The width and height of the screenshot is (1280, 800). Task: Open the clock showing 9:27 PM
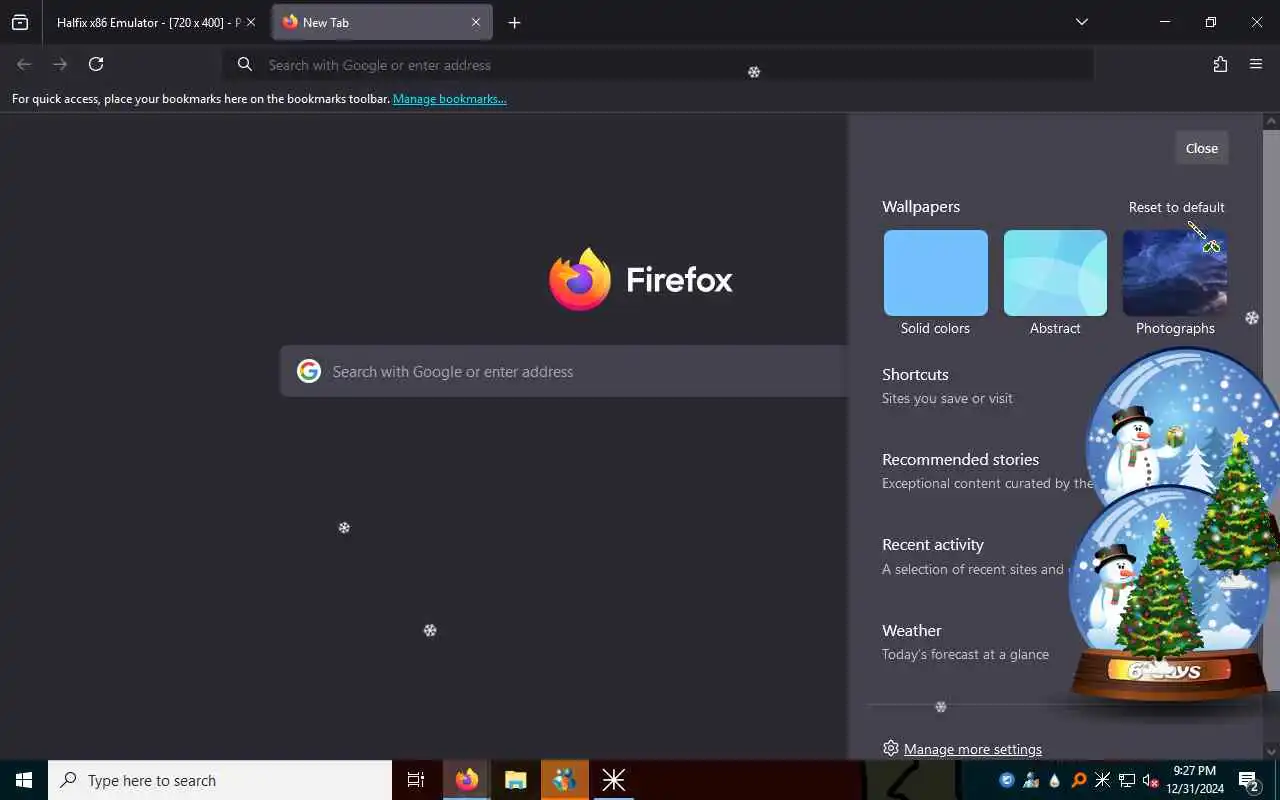point(1194,780)
